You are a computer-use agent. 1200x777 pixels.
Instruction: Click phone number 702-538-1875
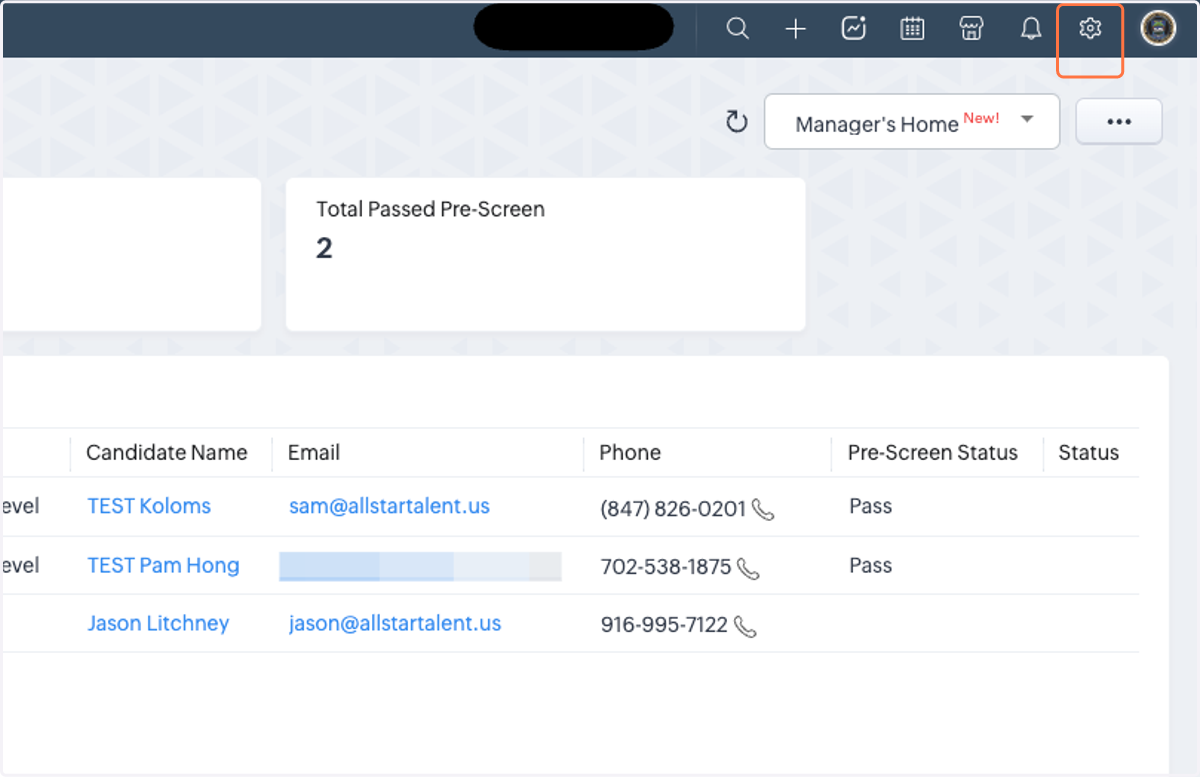666,567
